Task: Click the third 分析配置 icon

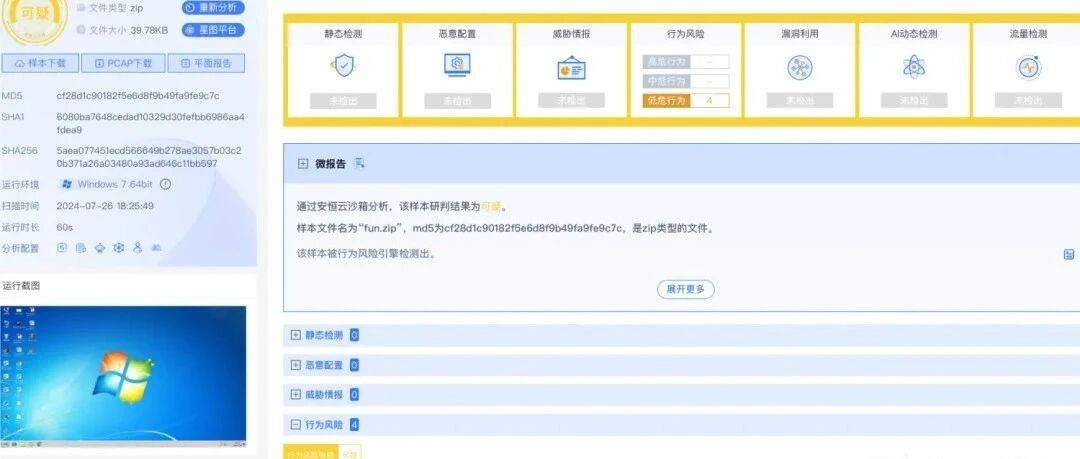Action: 100,247
